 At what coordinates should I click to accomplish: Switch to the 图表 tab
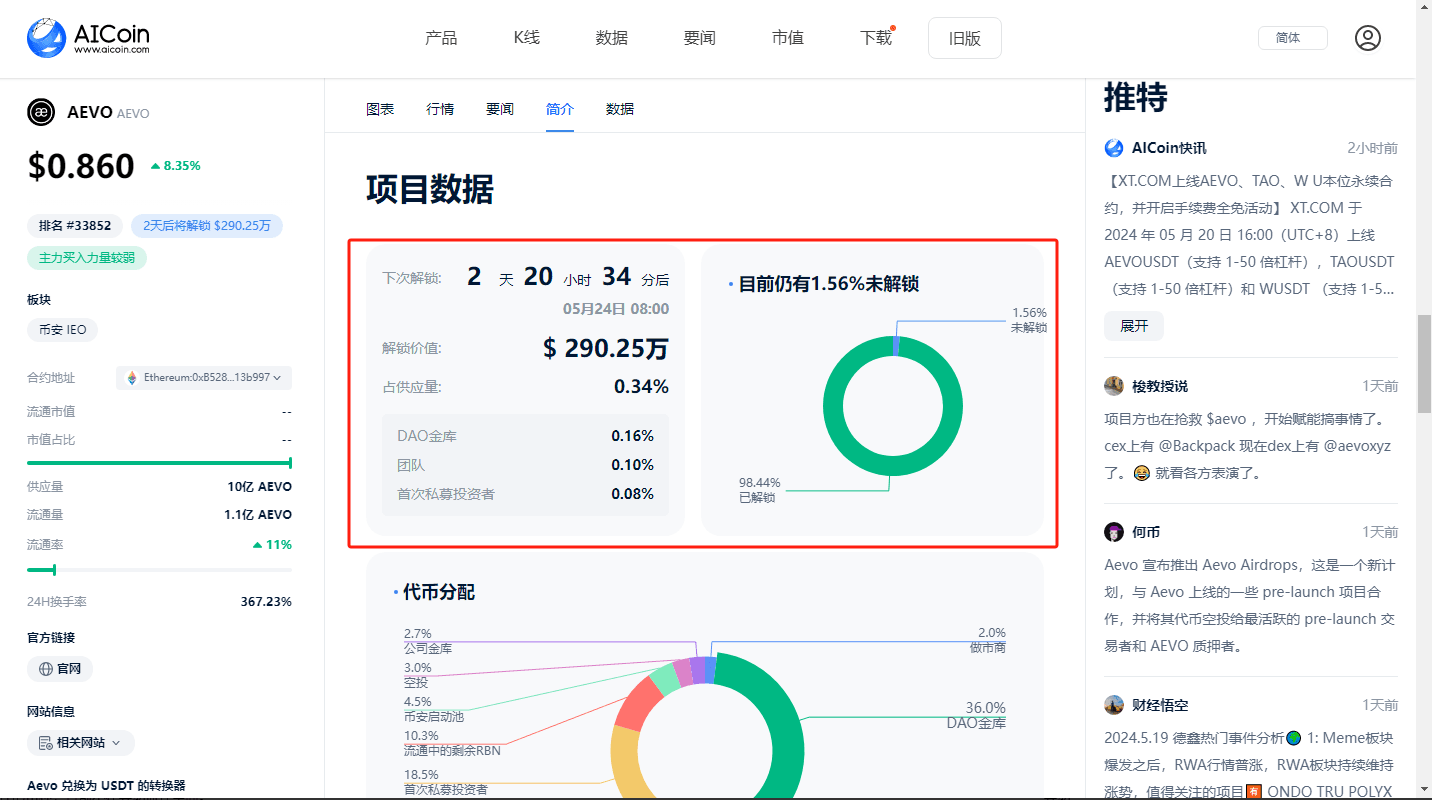(380, 109)
